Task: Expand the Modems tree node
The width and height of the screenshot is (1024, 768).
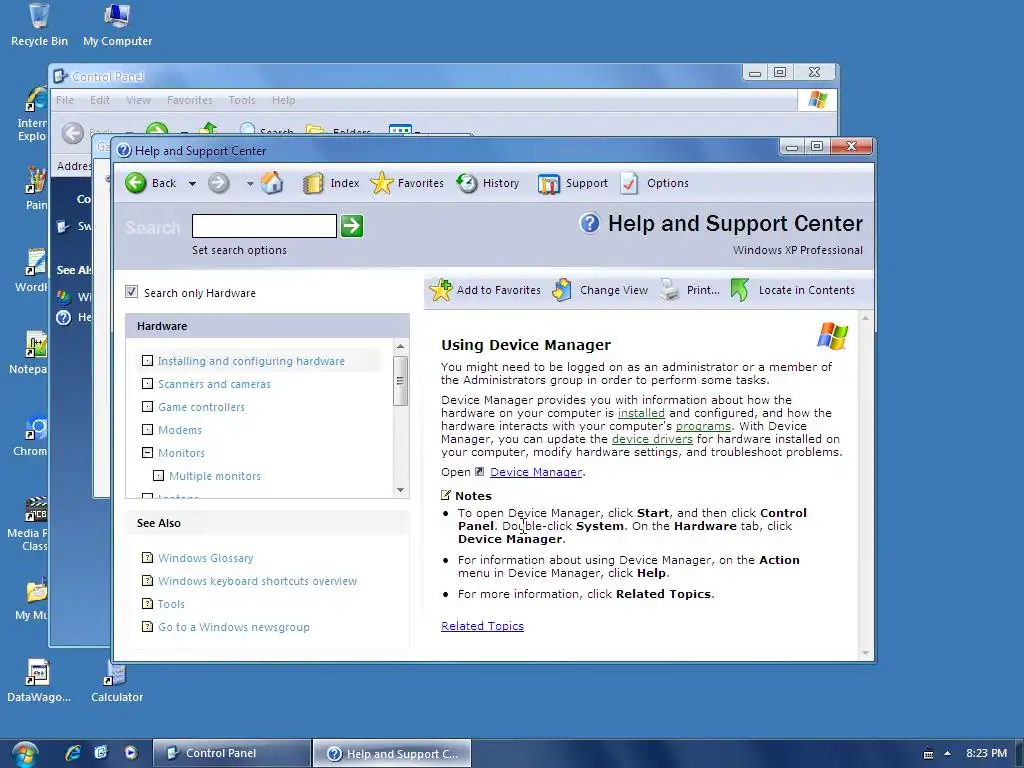Action: (148, 429)
